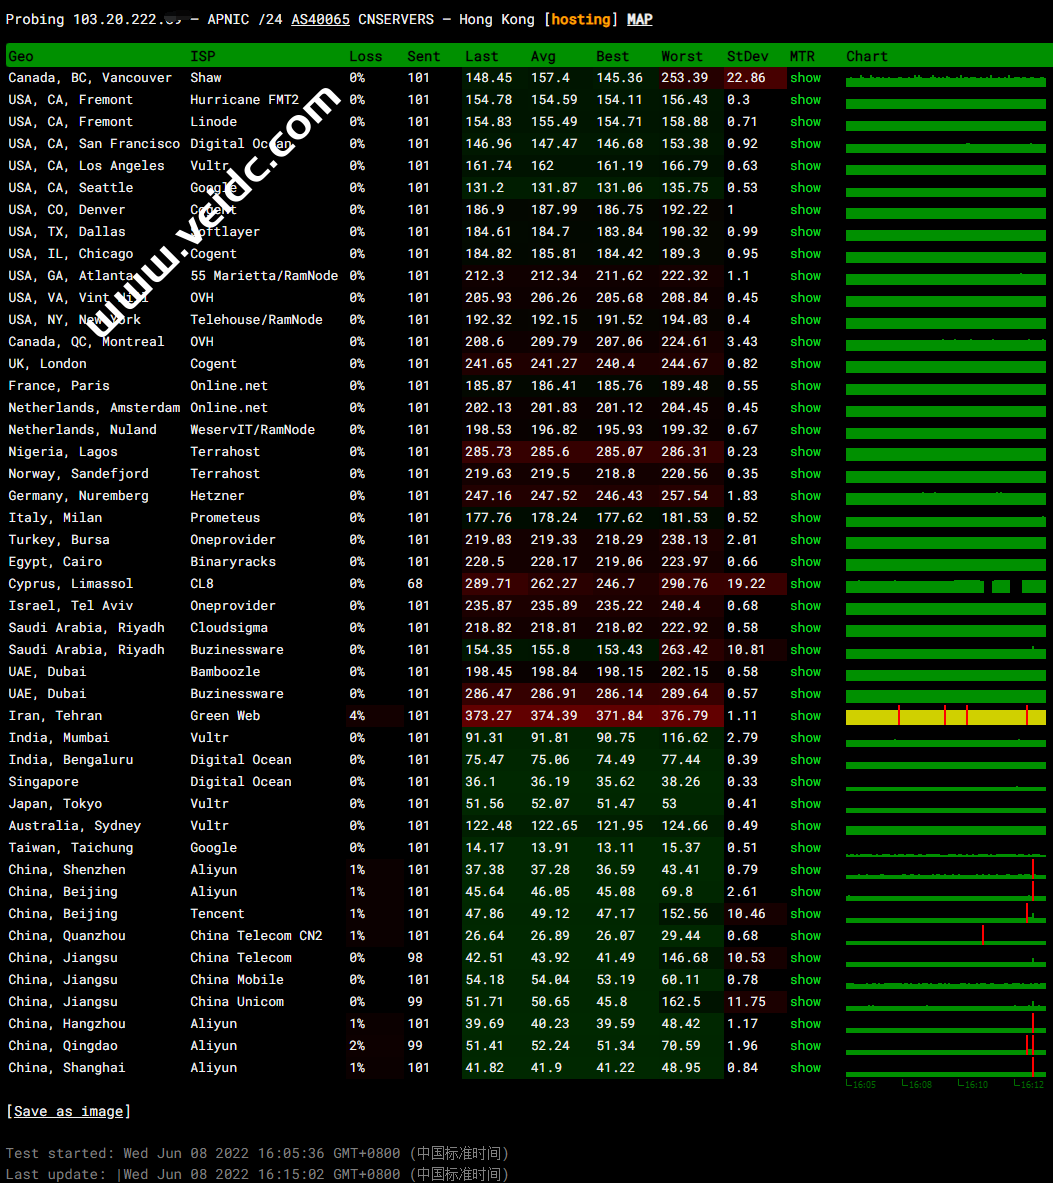Click the 22.86 StDev value for Vancouver

pos(746,78)
